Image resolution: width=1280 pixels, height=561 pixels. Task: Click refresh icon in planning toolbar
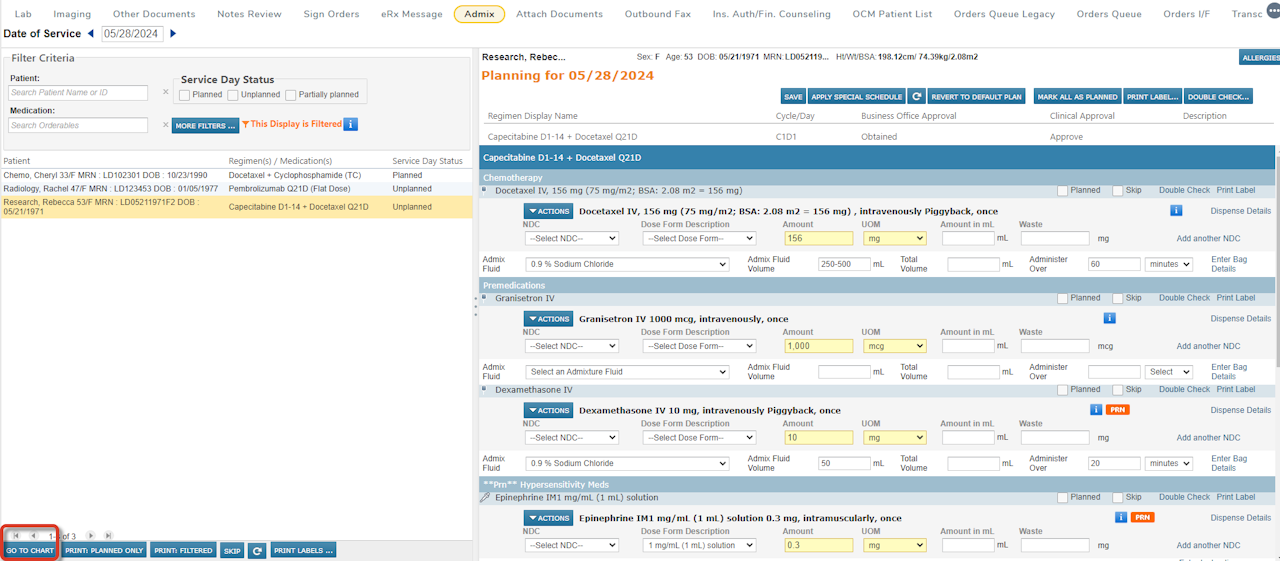916,97
